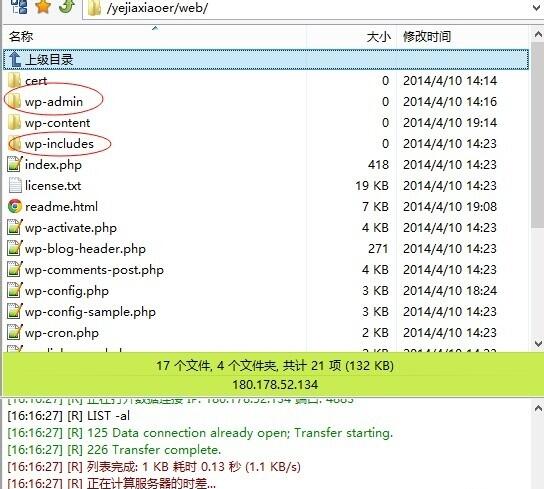Click the 2014/4/10 14:16 date of wp-admin
544x489 pixels.
tap(450, 101)
